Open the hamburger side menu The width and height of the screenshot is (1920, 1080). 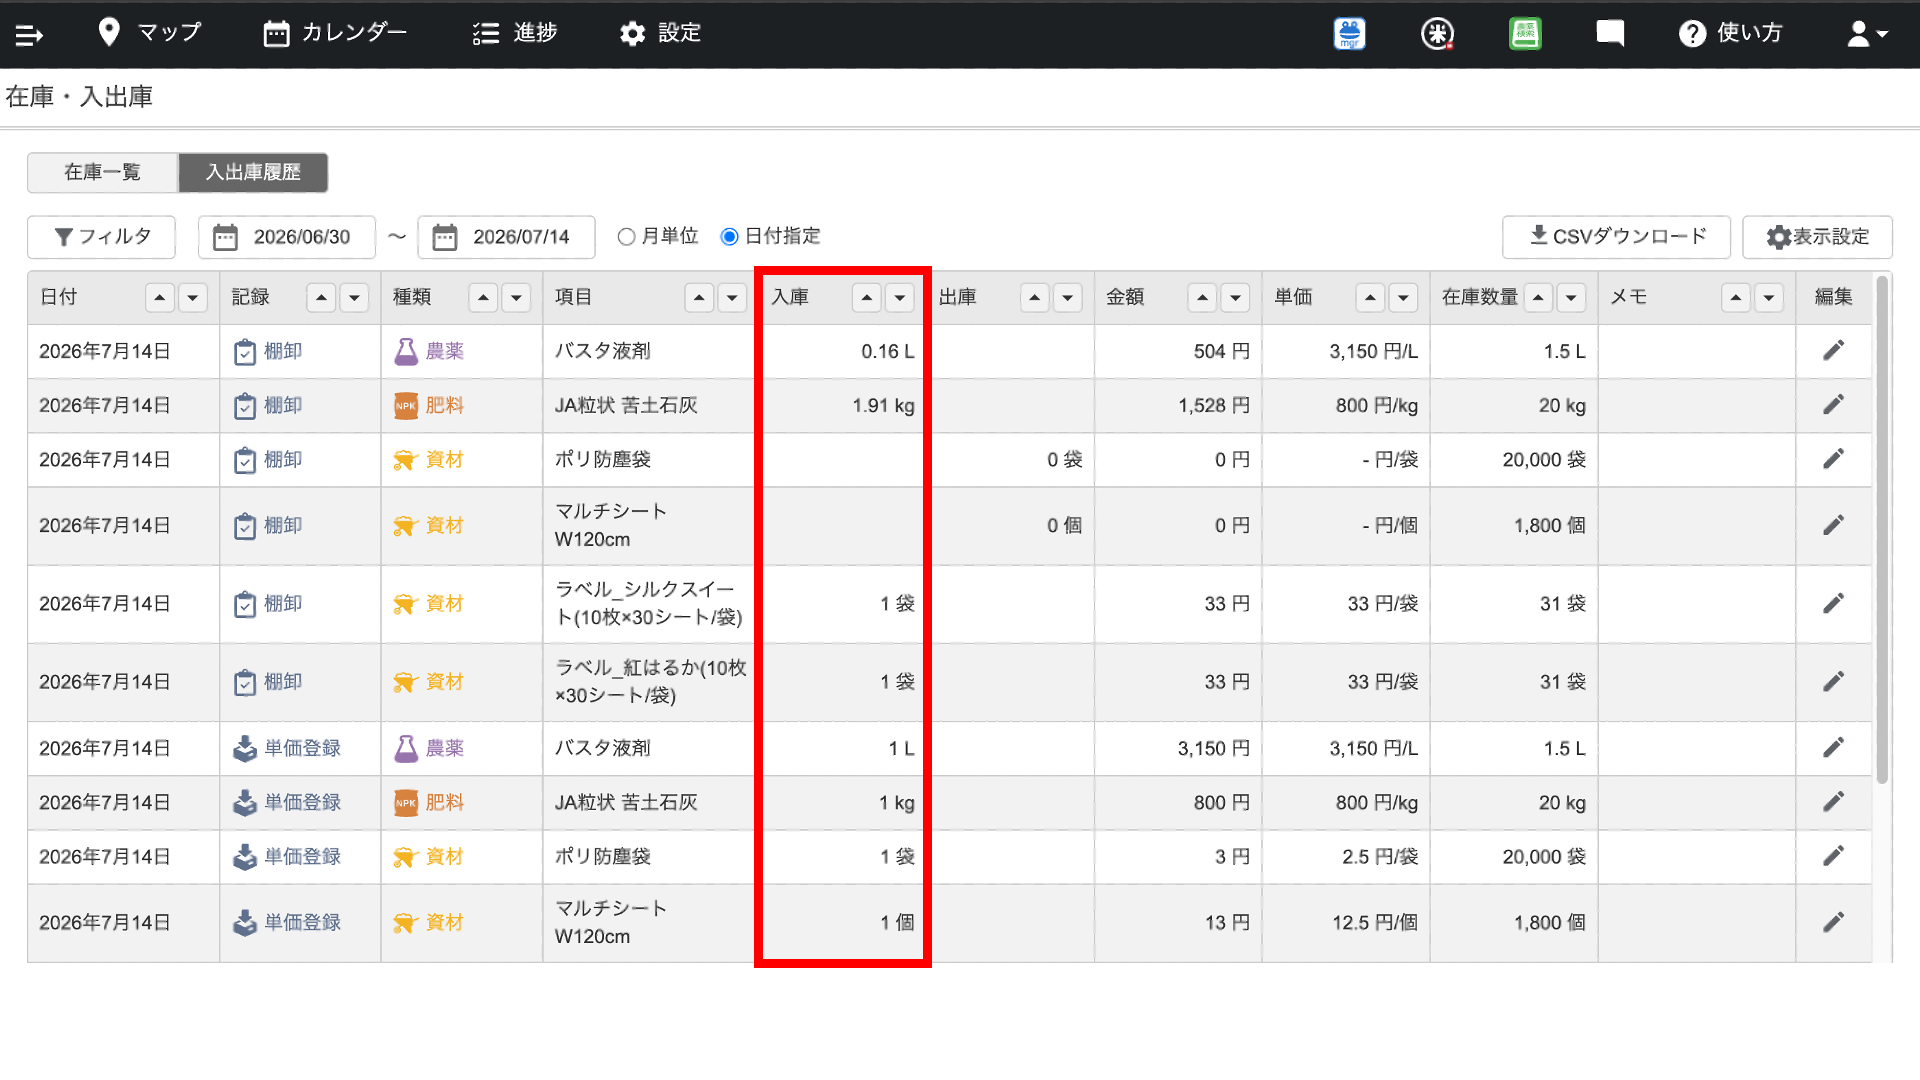click(29, 35)
